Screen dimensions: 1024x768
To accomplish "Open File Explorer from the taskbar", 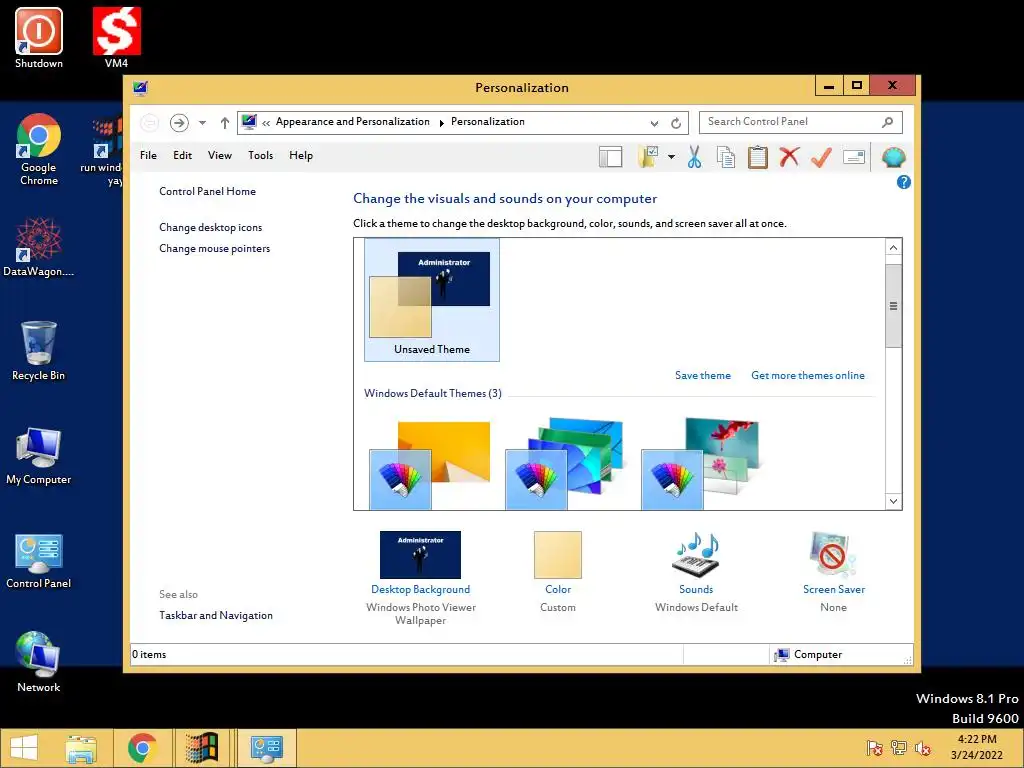I will point(81,748).
